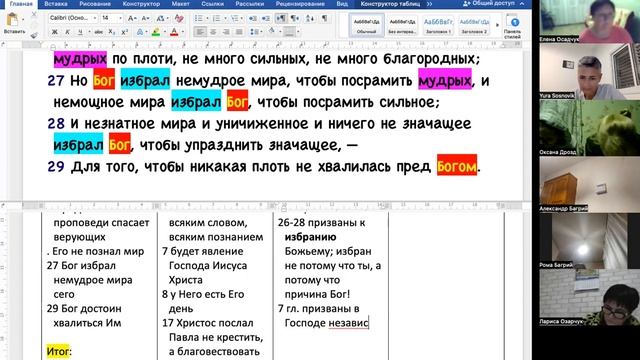Toggle show paragraph marks (¶)

324,18
